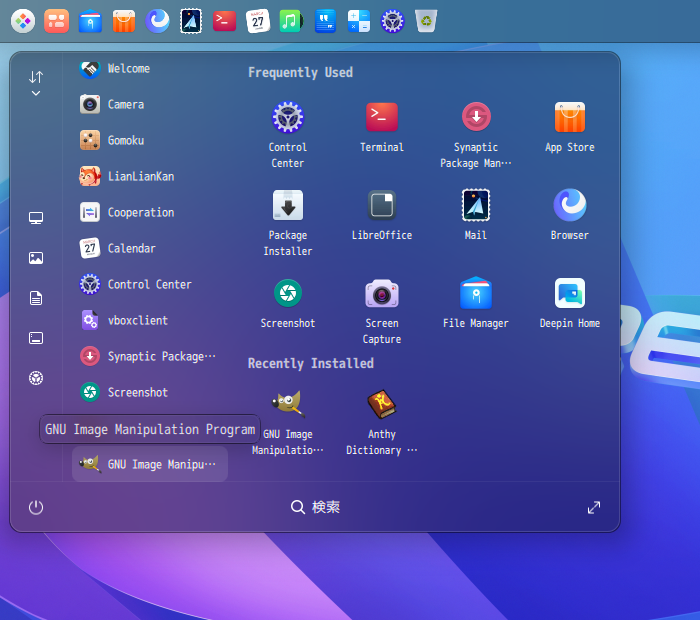Open Package Installer
Viewport: 700px width, 620px height.
(287, 206)
